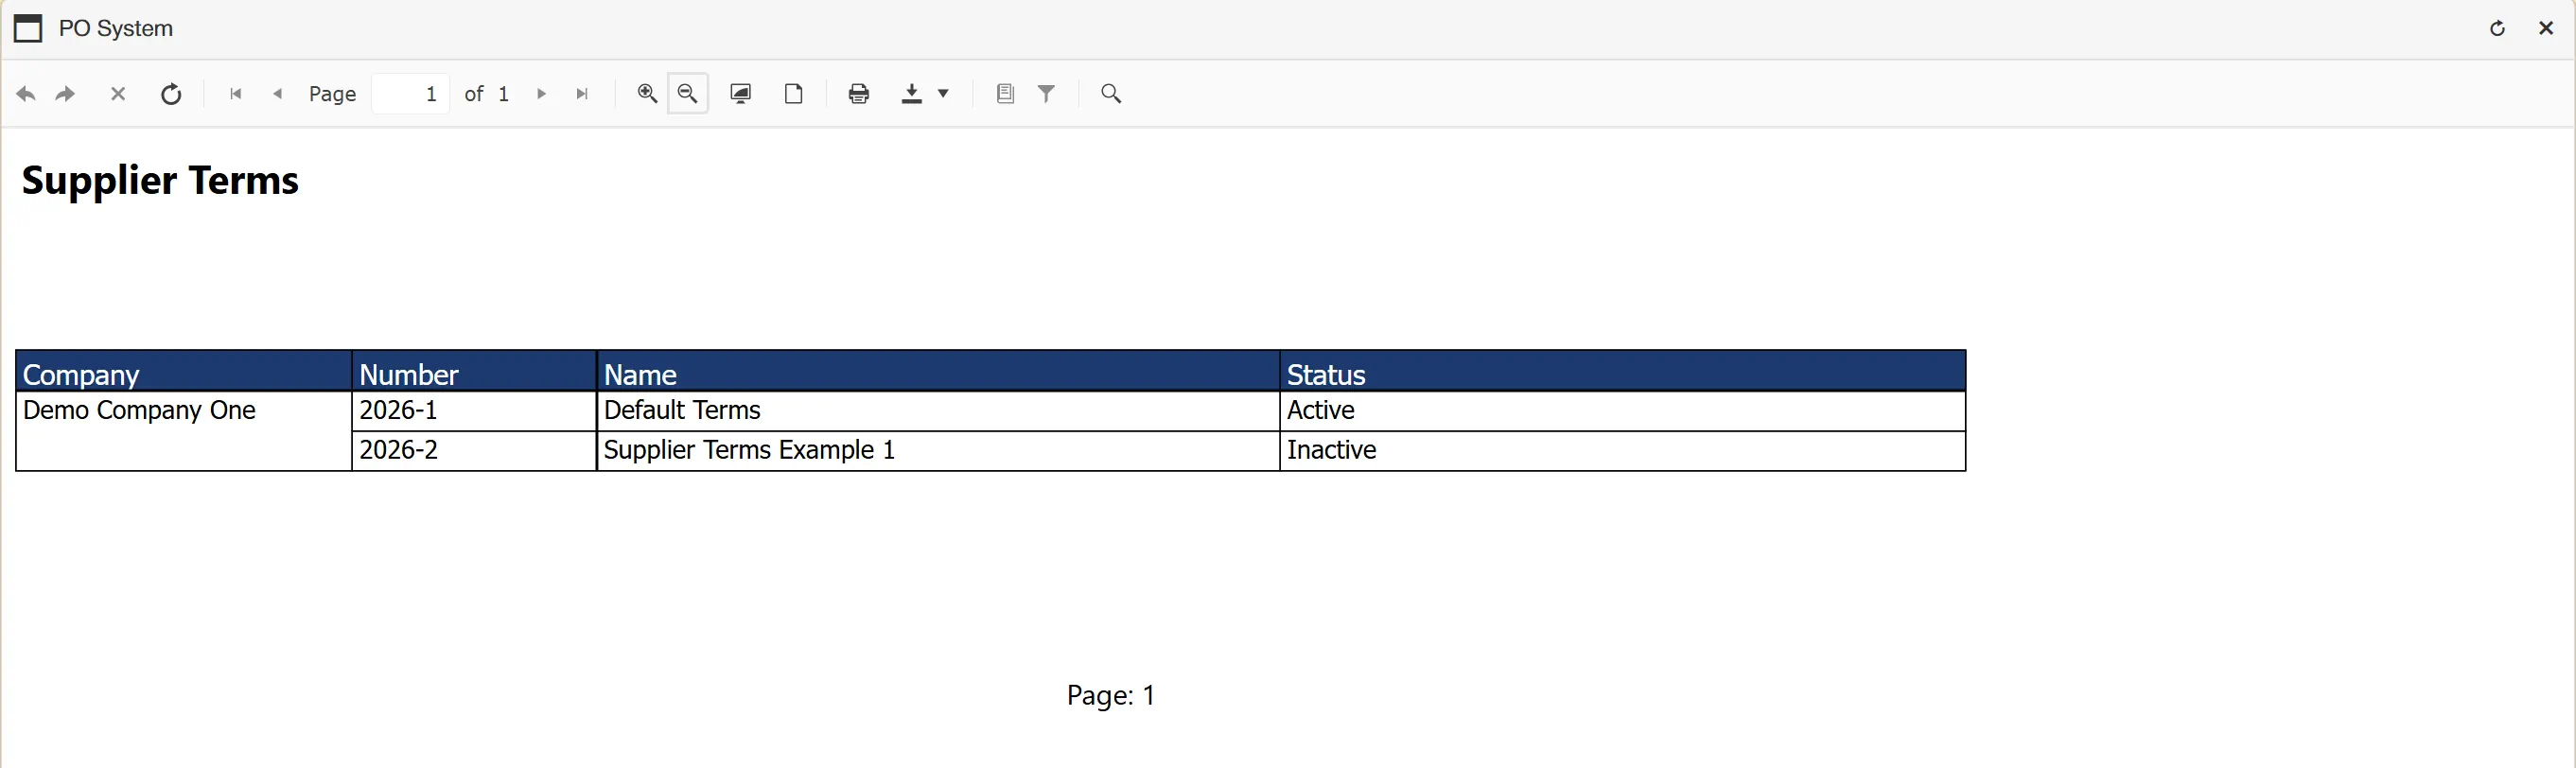2576x768 pixels.
Task: Click the Name column header
Action: coord(938,372)
